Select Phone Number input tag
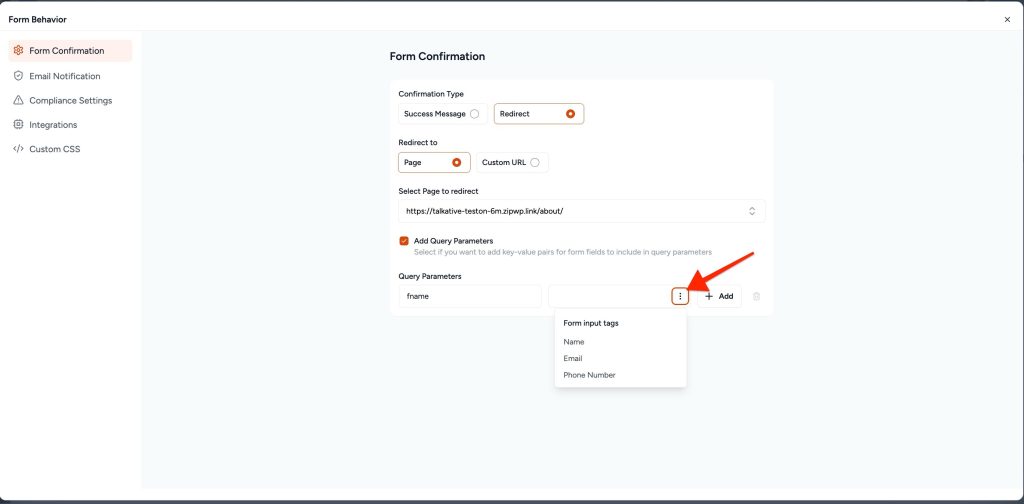This screenshot has width=1024, height=504. point(589,375)
